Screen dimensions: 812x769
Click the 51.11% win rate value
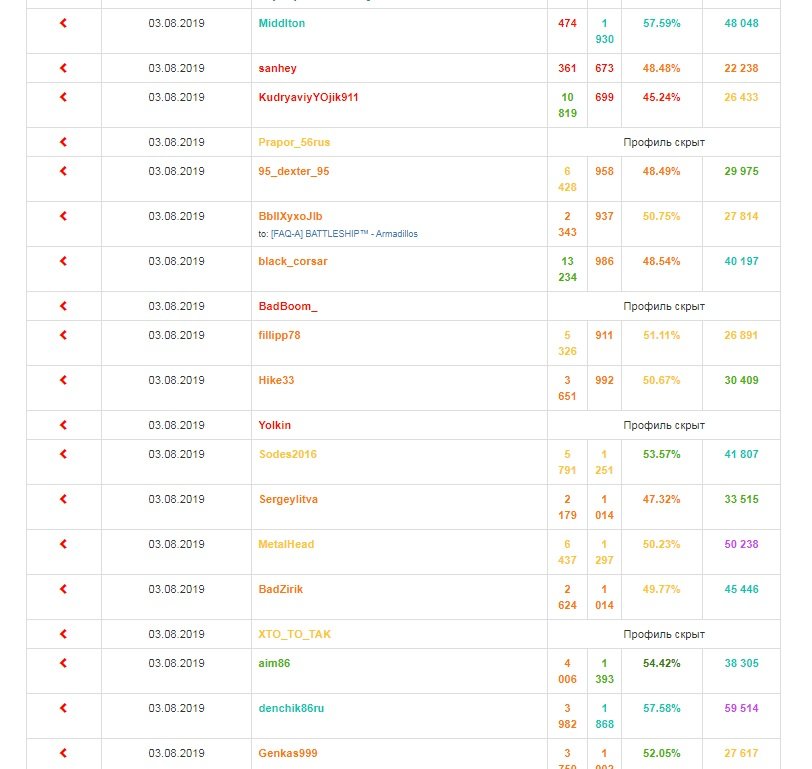(x=662, y=336)
